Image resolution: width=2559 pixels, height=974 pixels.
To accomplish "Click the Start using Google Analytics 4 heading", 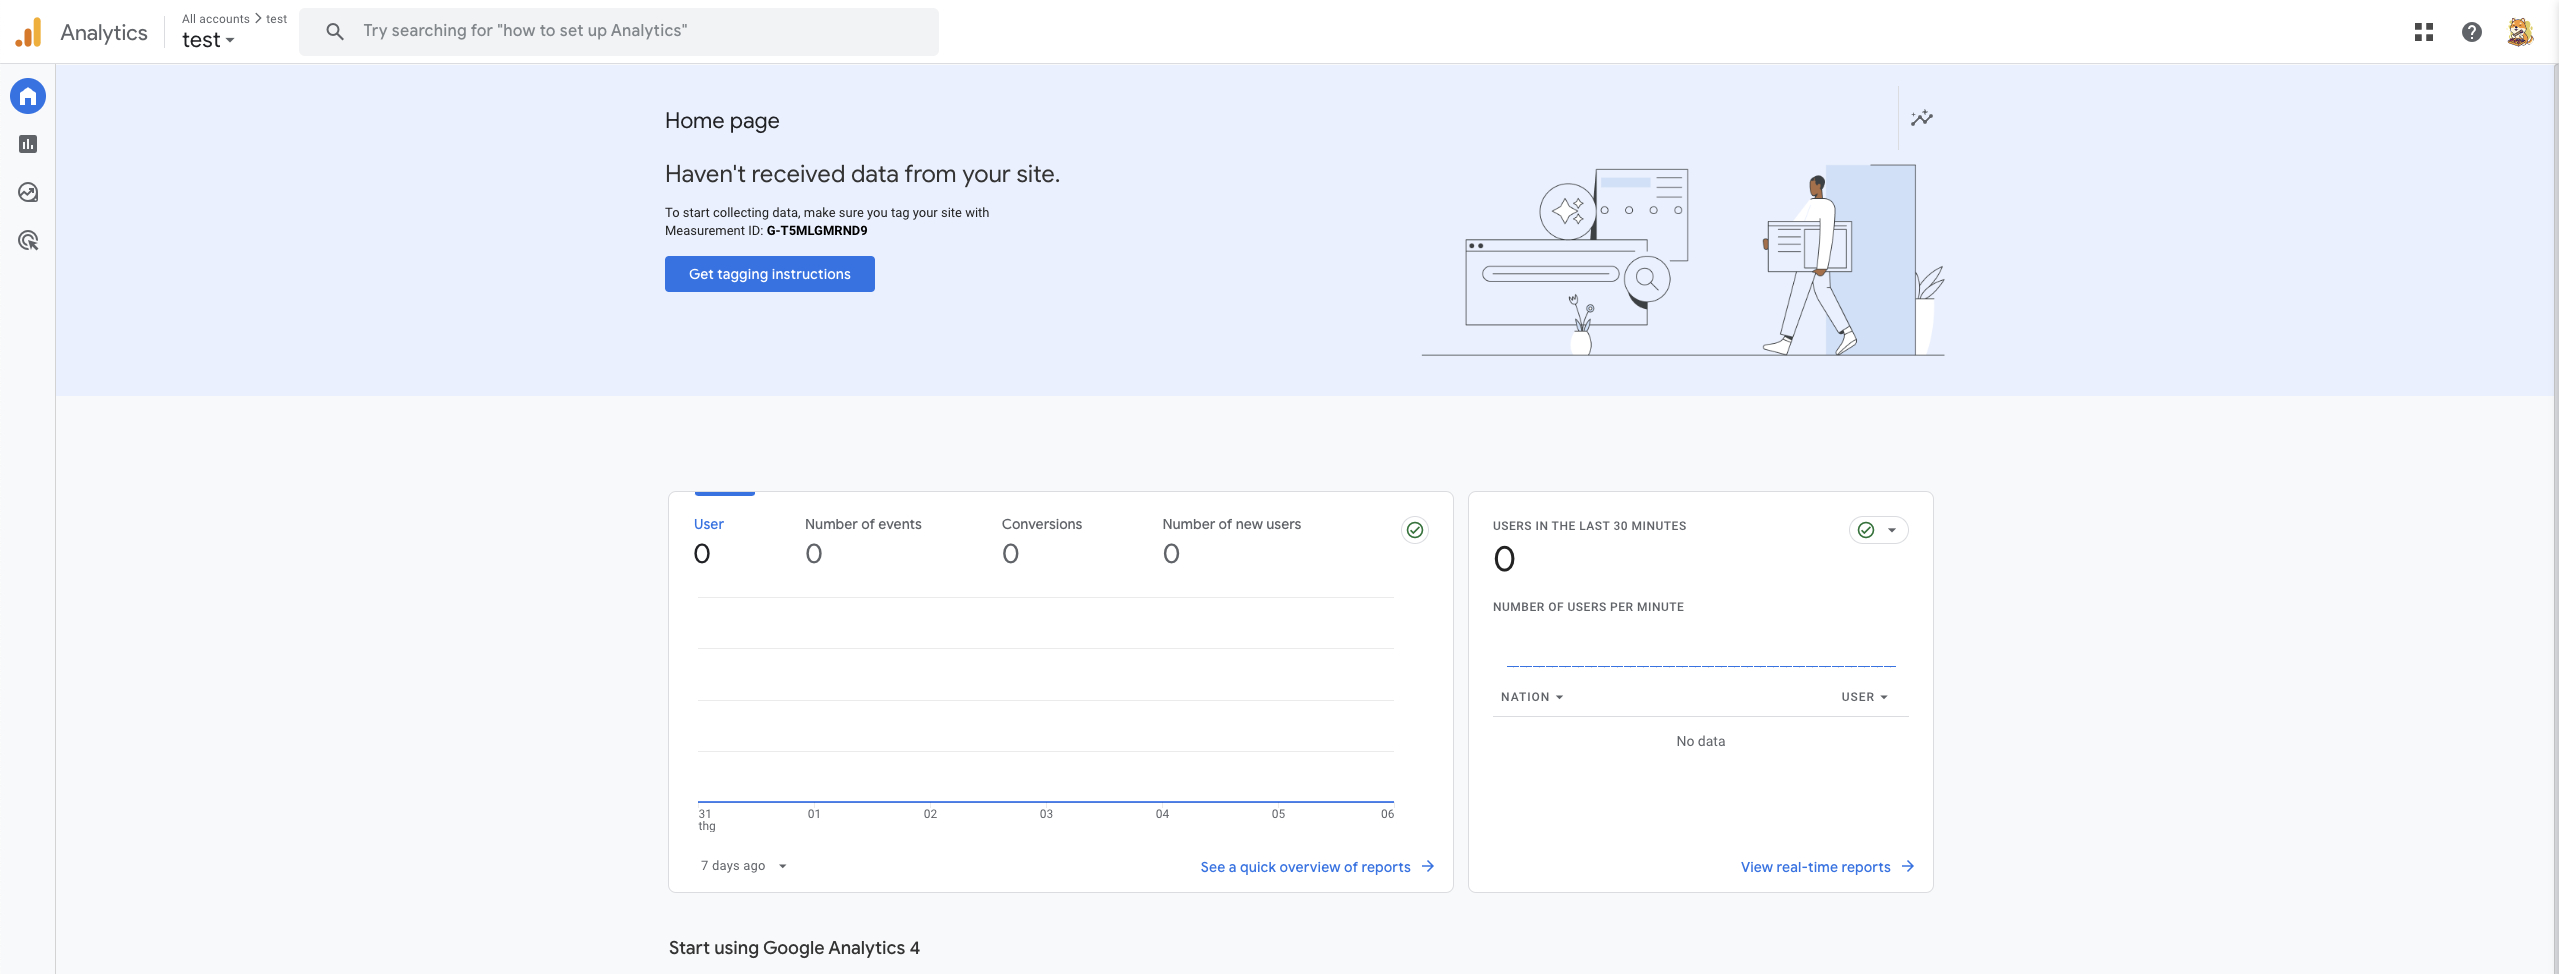I will pos(794,948).
